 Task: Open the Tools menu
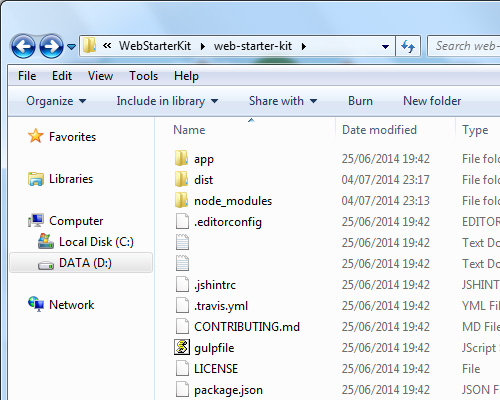click(x=143, y=76)
